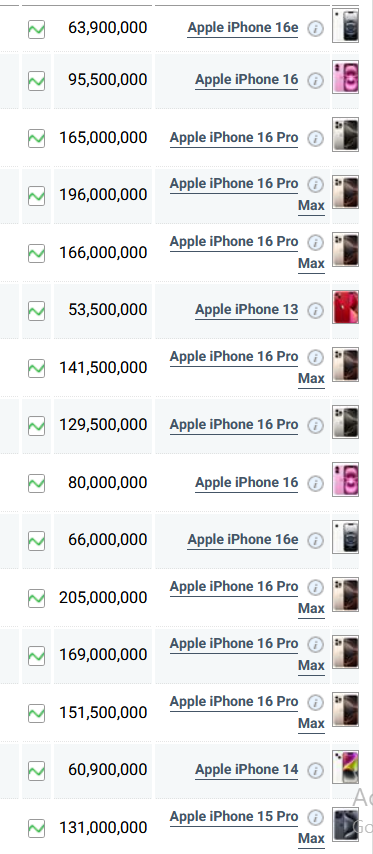Open chart icon beside 205,000,000 price

(x=36, y=599)
